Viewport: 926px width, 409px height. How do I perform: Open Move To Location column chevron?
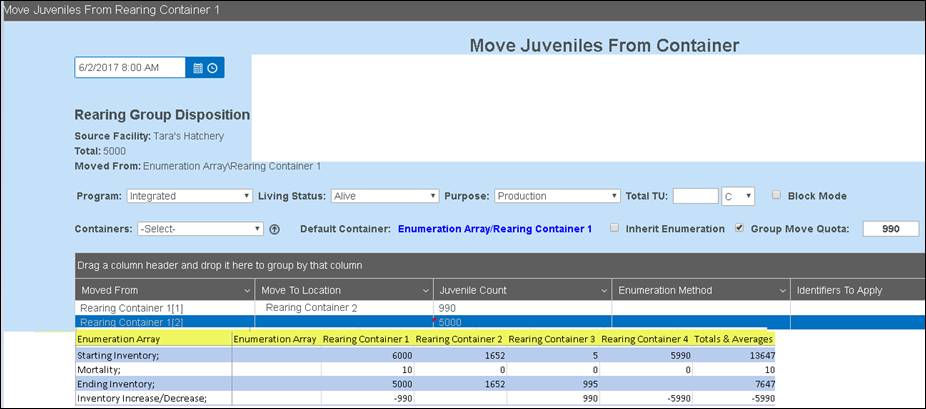pyautogui.click(x=424, y=290)
